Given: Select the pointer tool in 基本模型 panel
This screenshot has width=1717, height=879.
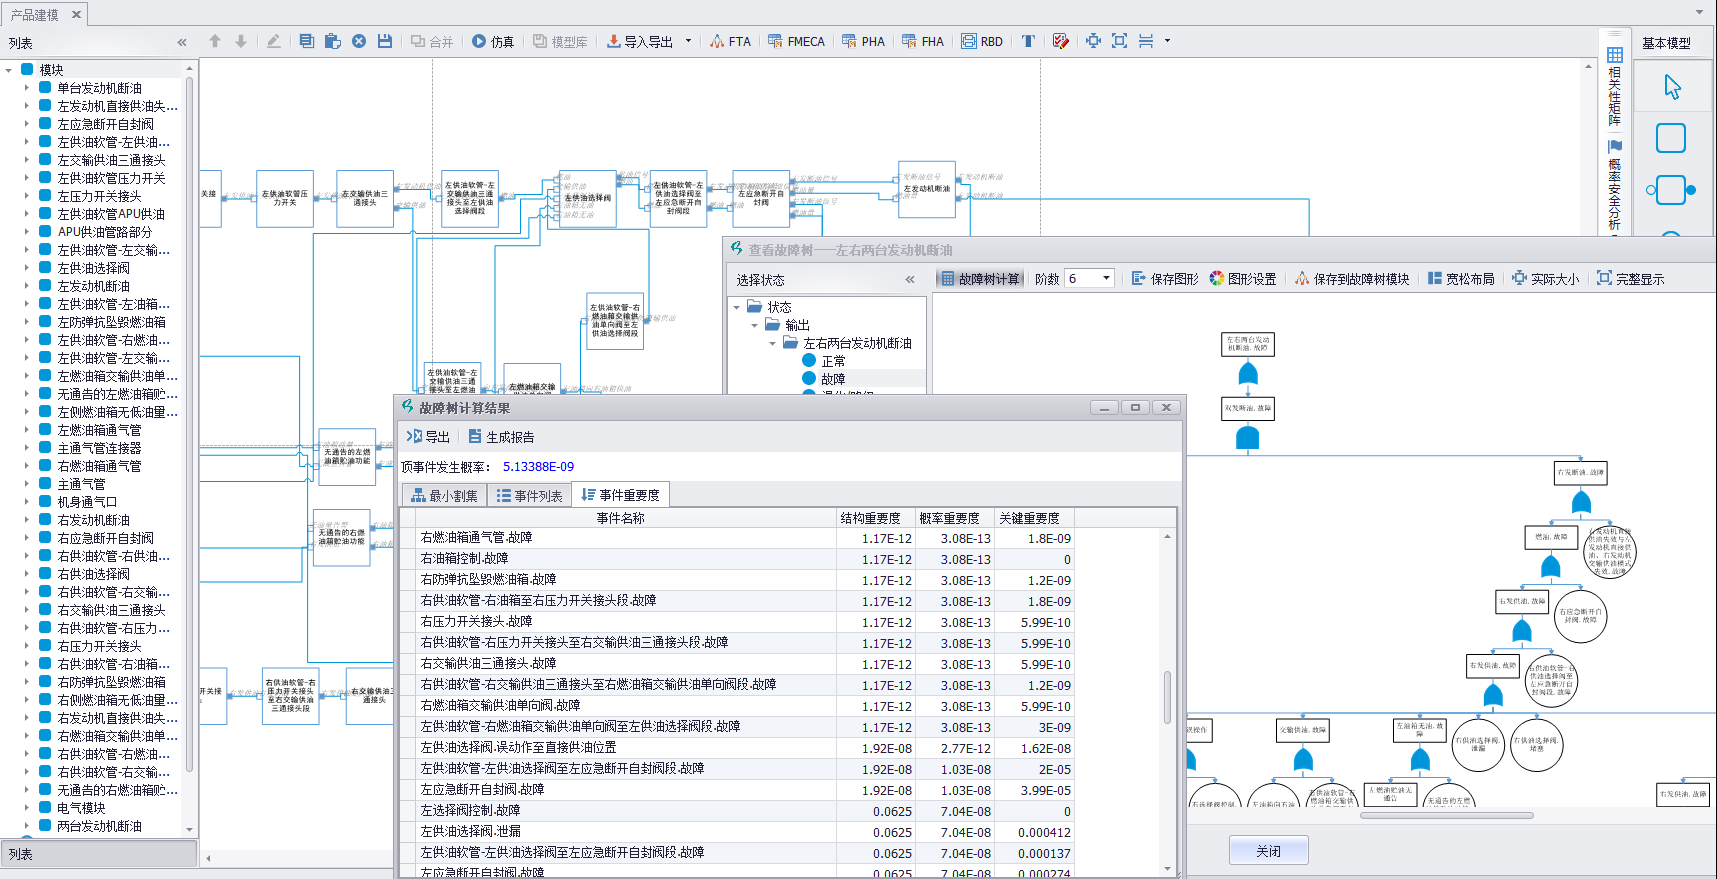Looking at the screenshot, I should tap(1672, 87).
